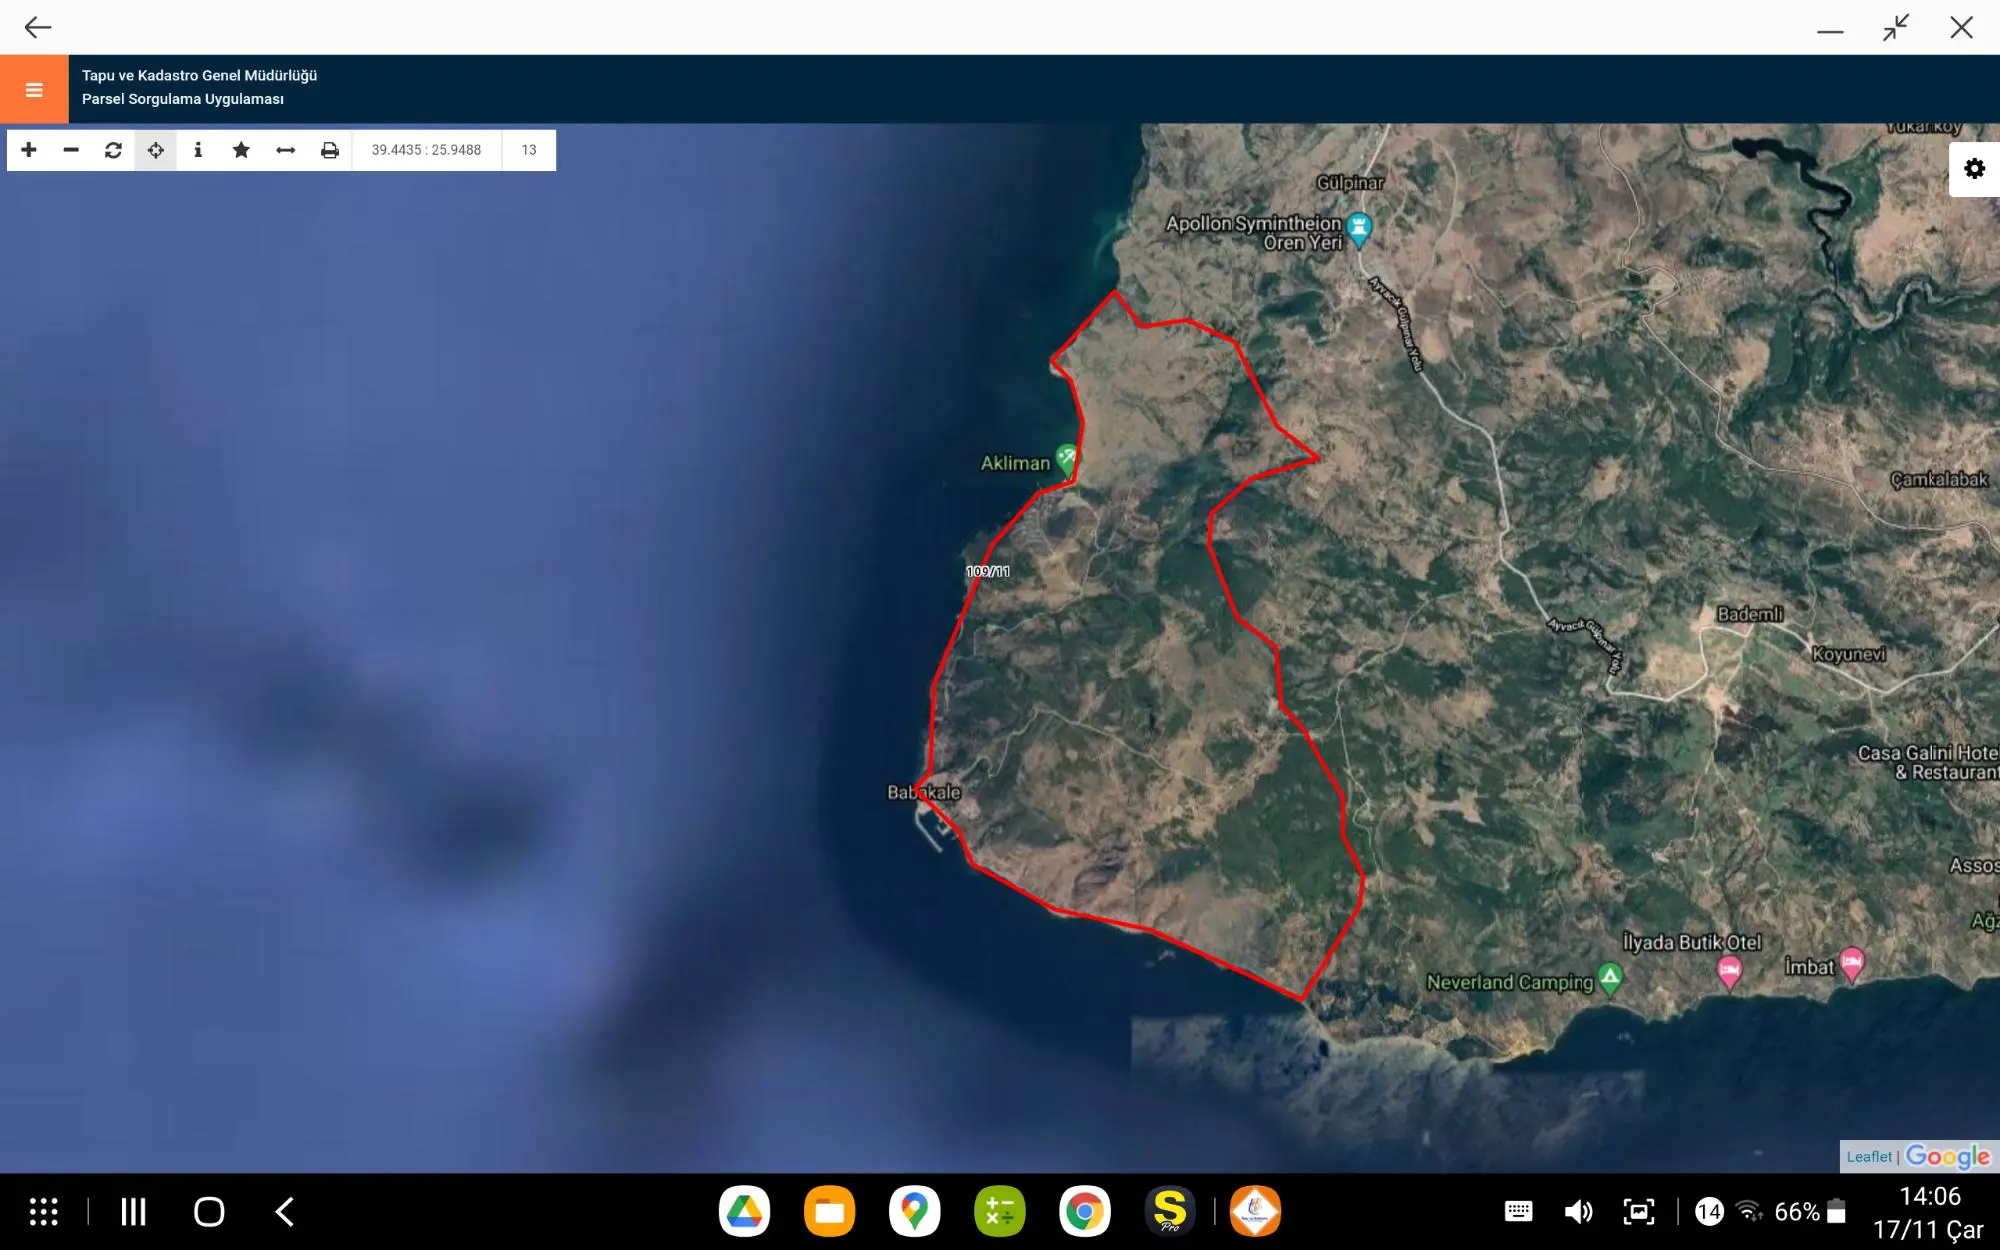Click the Google logo link
The height and width of the screenshot is (1250, 2000).
1947,1157
